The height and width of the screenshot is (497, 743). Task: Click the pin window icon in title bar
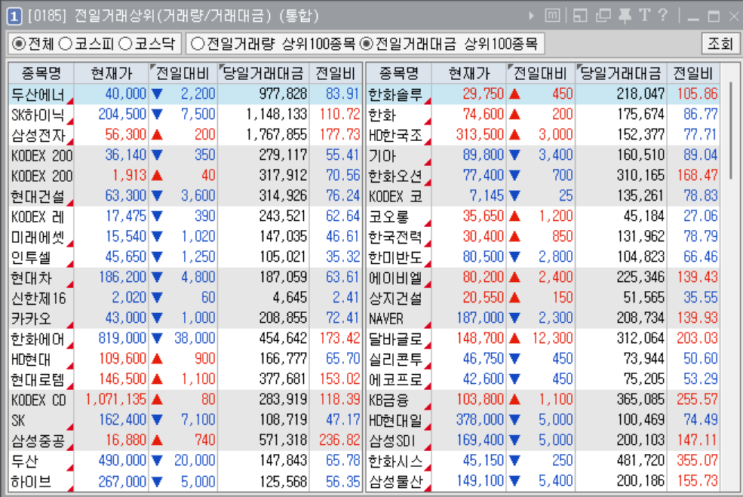tap(625, 16)
